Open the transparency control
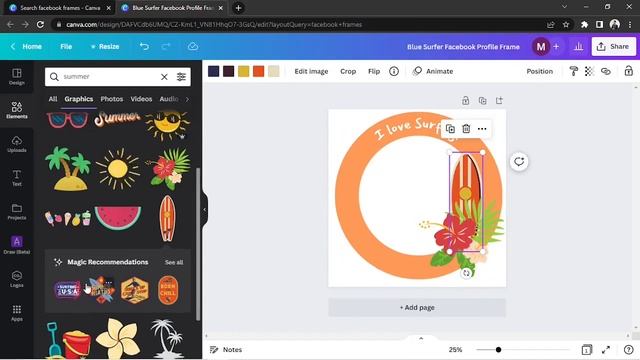Screen dimensions: 640x360 [x=589, y=71]
